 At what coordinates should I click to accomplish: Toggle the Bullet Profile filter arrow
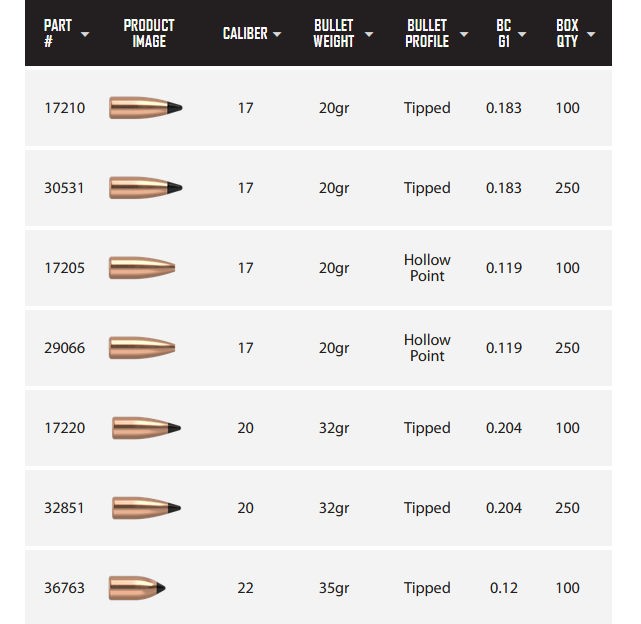465,34
